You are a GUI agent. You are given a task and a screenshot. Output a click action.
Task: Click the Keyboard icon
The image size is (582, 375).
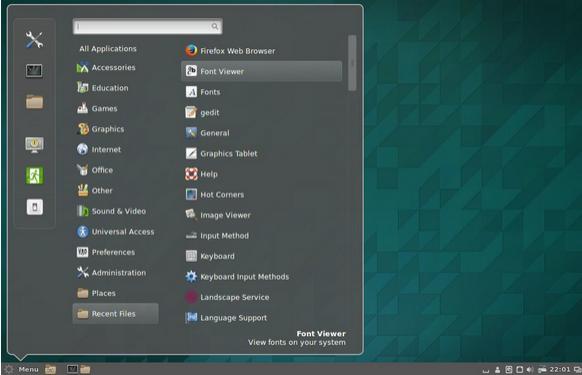point(191,256)
